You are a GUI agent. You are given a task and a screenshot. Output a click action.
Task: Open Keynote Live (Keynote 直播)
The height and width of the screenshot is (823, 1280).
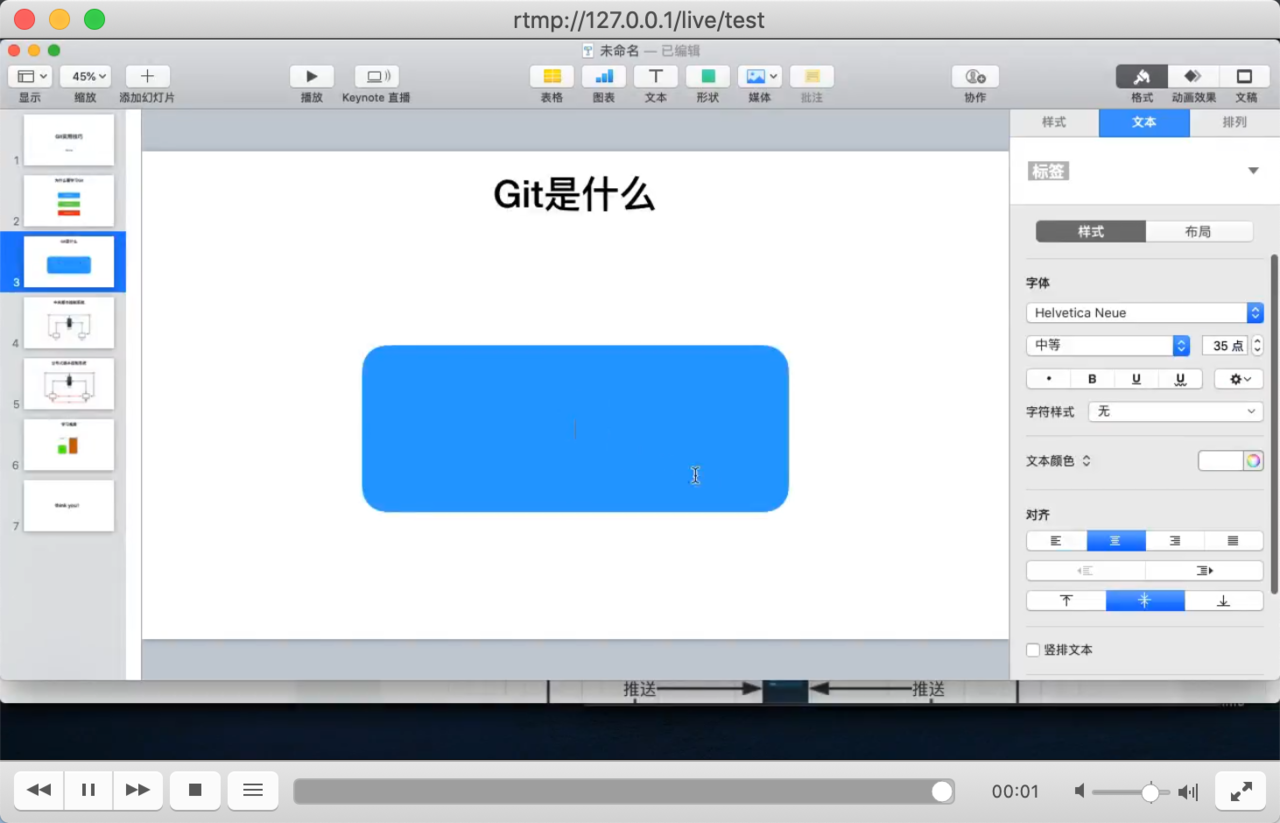coord(376,76)
